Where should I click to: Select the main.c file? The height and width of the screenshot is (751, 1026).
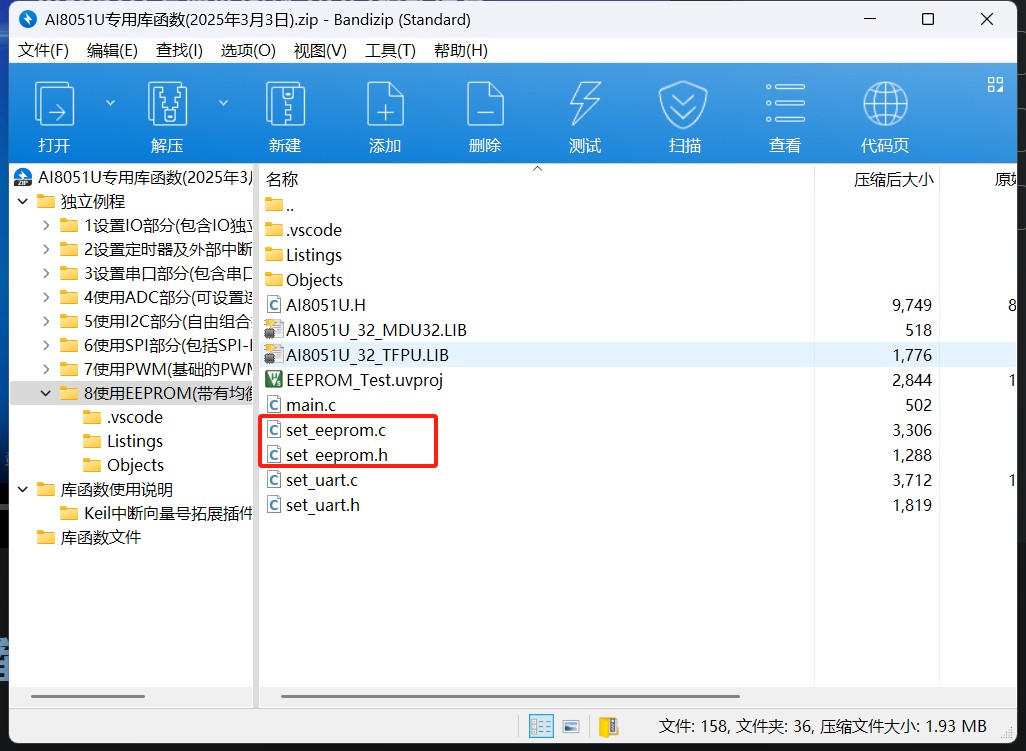(301, 405)
